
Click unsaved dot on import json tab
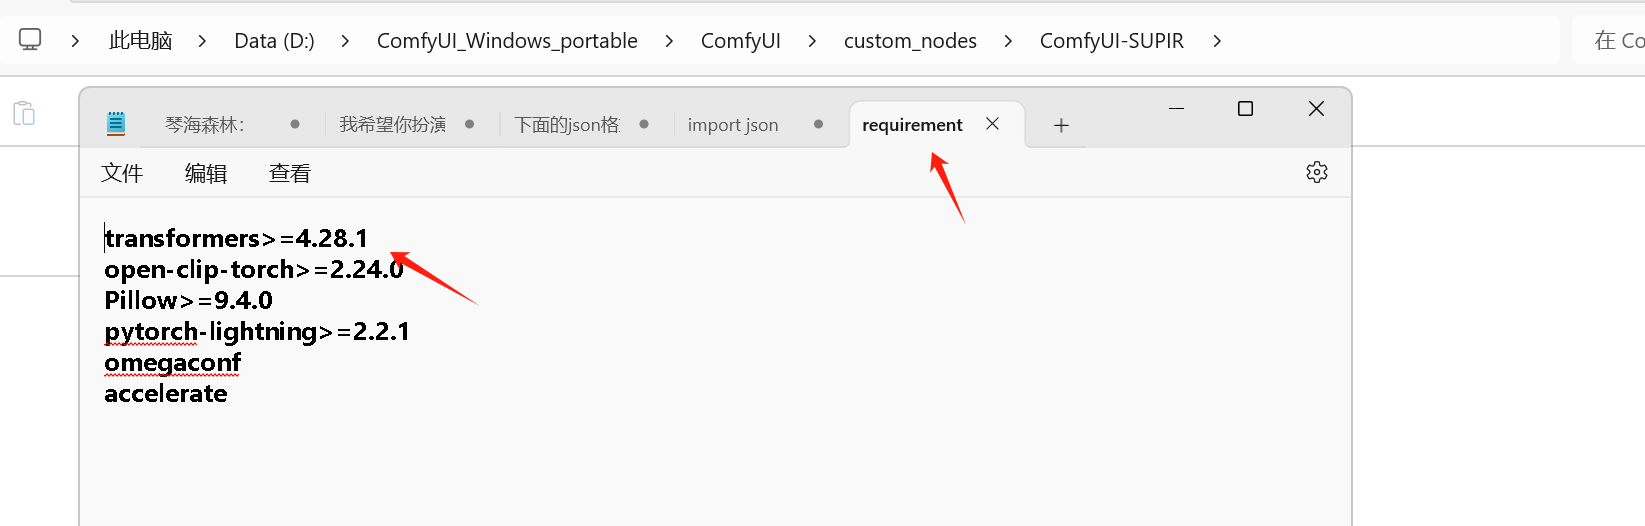coord(818,124)
